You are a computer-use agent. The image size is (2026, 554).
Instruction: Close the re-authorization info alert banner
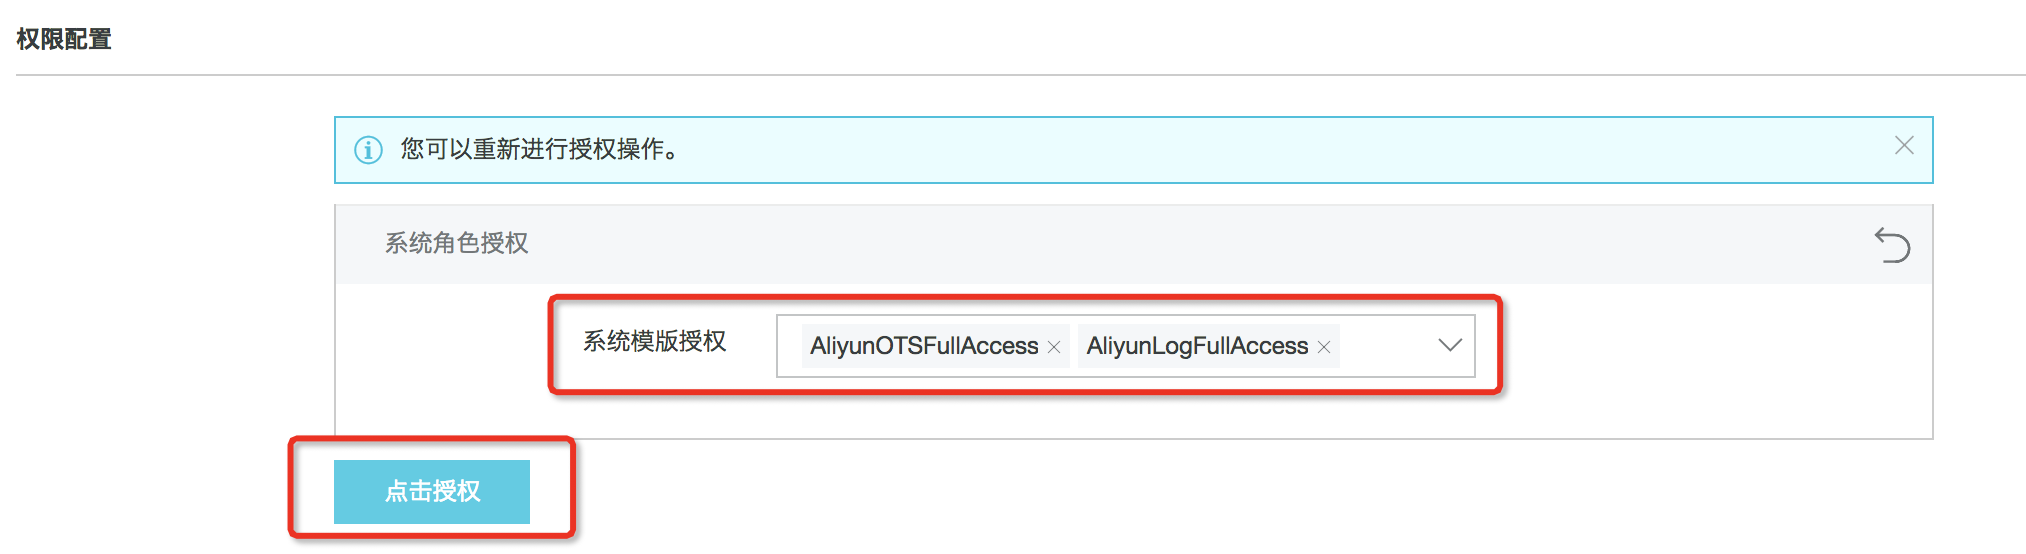click(1904, 146)
